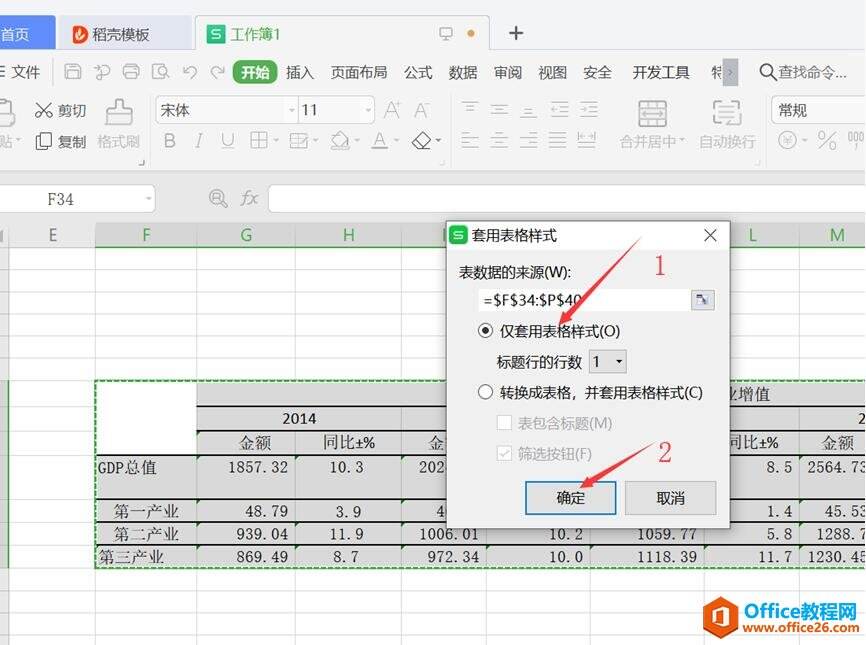Select the 仅套用表格样式 radio button
866x645 pixels.
coord(486,331)
